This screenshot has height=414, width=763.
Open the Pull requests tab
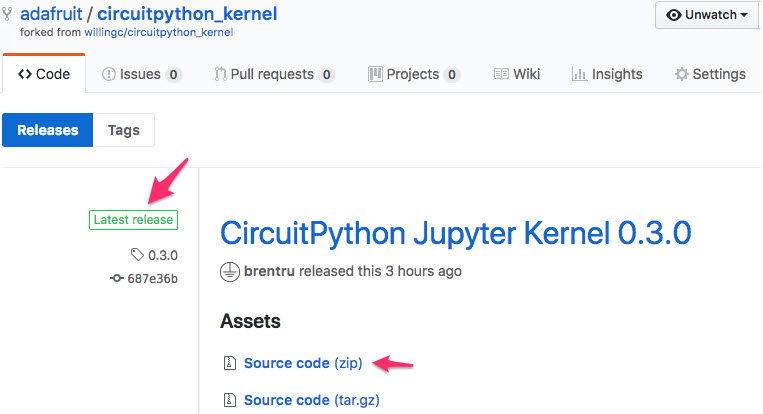274,74
